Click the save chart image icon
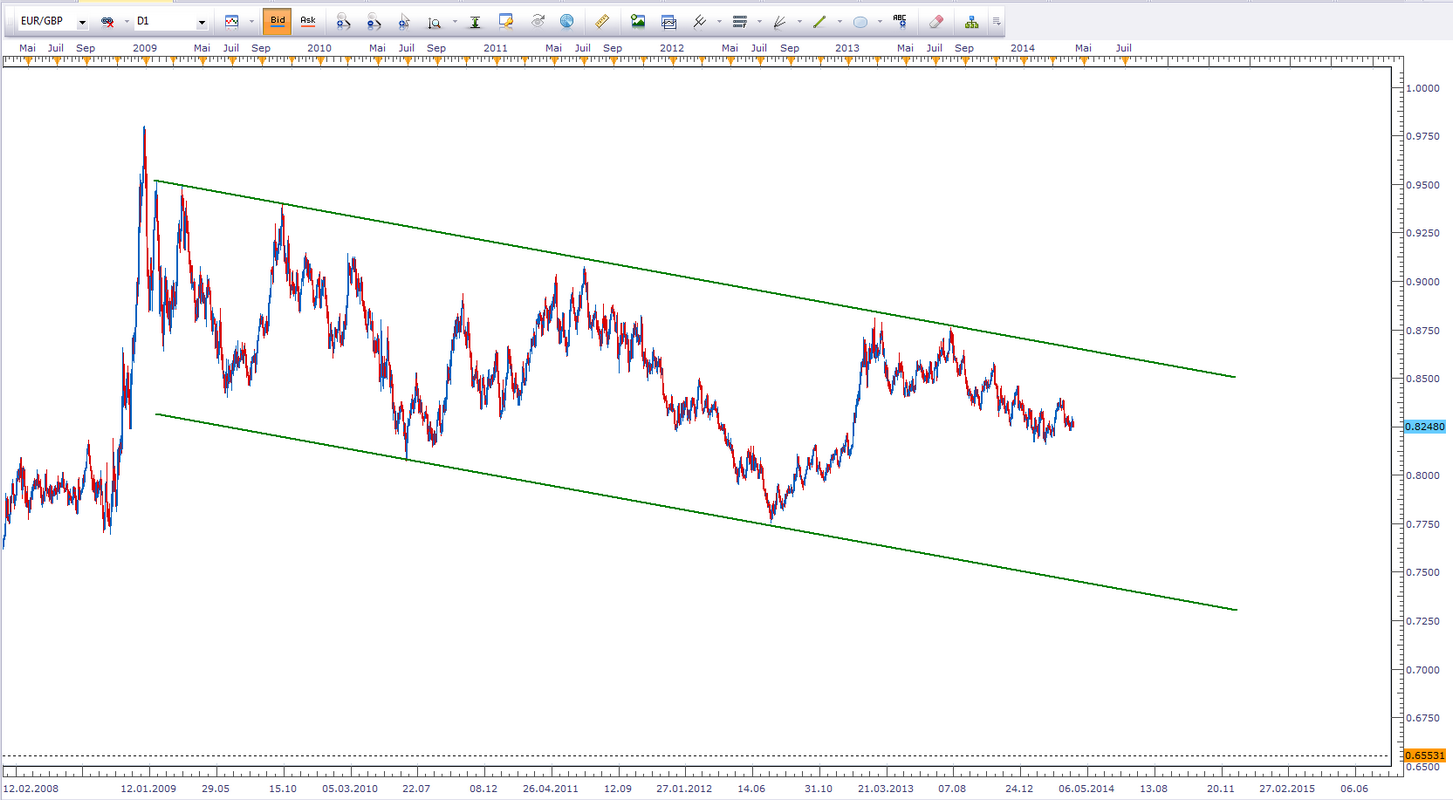This screenshot has height=800, width=1453. point(638,21)
